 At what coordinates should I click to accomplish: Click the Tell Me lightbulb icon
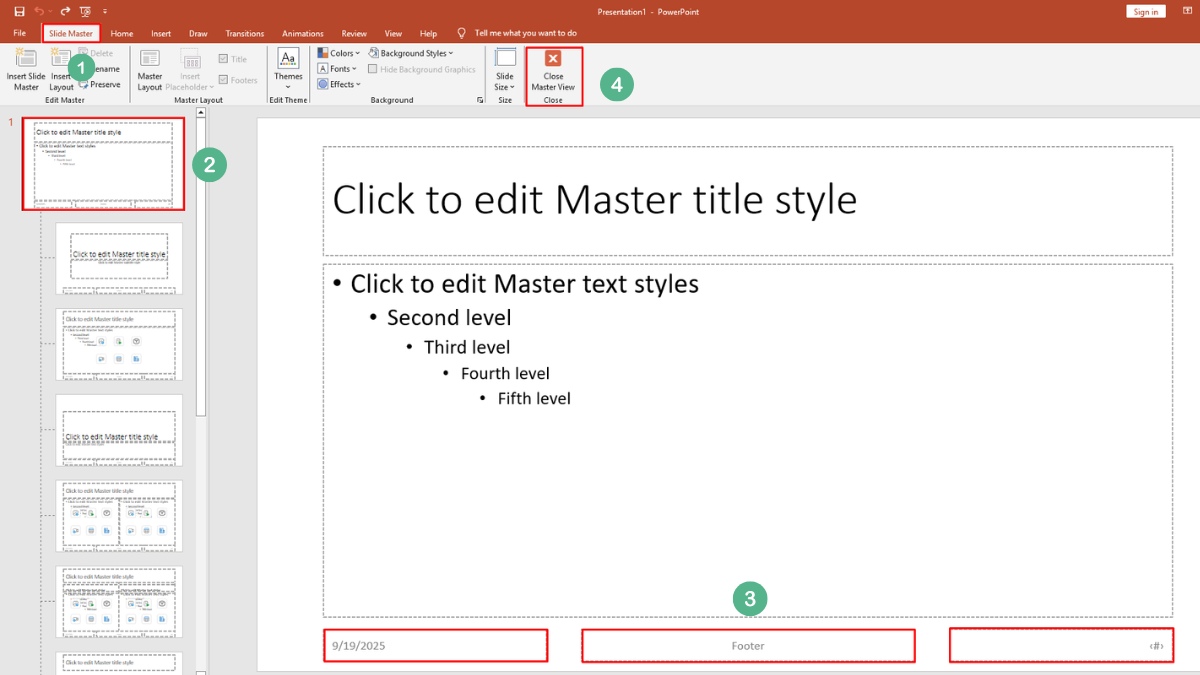click(x=461, y=33)
